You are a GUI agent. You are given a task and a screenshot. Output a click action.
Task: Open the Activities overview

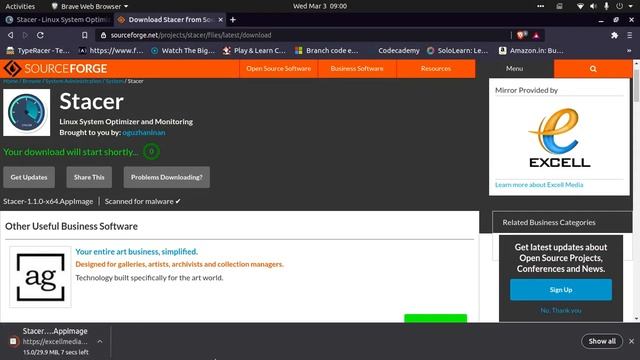coord(20,6)
